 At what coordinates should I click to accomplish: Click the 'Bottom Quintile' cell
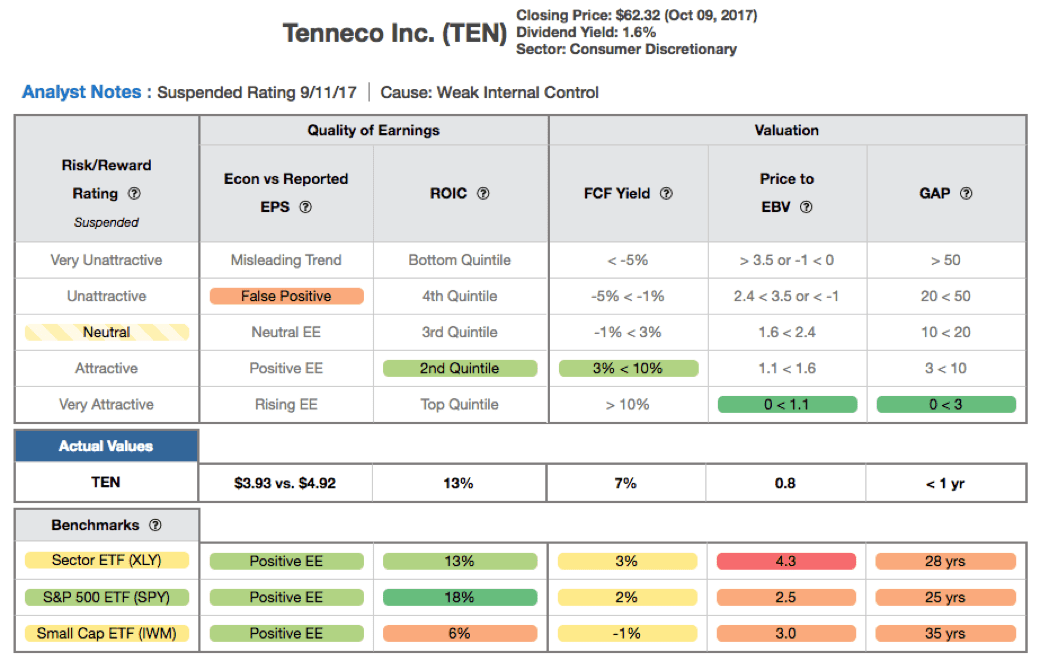[x=460, y=260]
